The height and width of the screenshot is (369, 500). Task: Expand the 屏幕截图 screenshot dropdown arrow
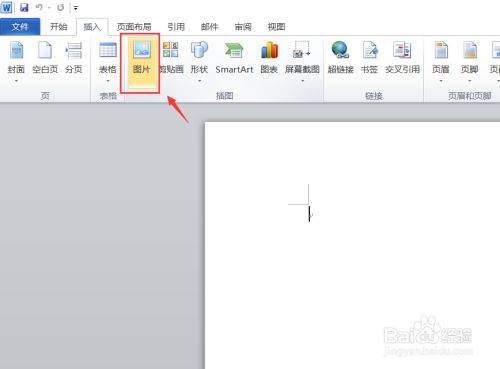pyautogui.click(x=302, y=81)
